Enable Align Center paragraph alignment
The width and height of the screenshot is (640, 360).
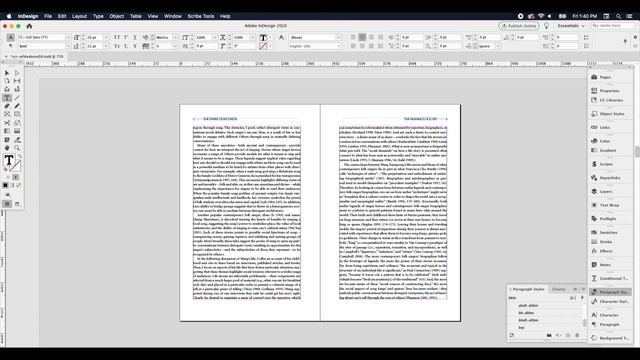(x=362, y=37)
